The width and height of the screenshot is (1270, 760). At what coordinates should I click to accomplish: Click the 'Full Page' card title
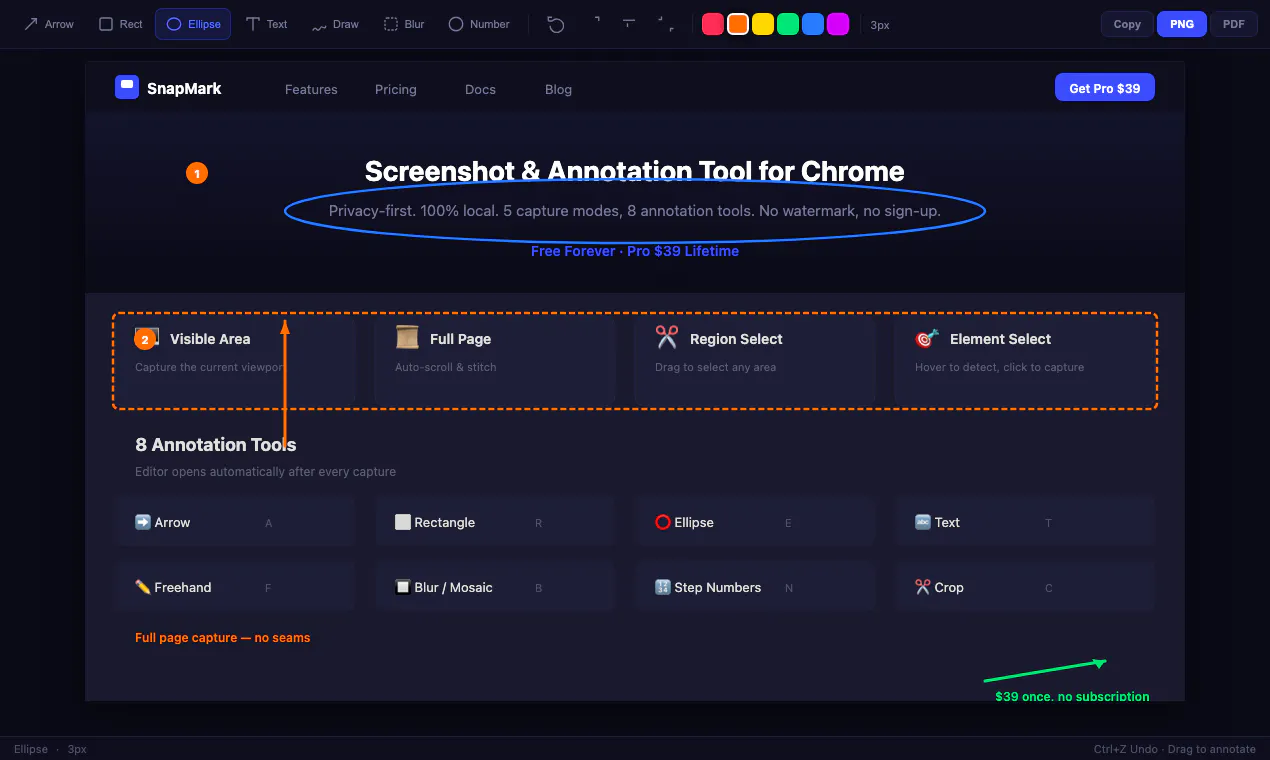[460, 339]
